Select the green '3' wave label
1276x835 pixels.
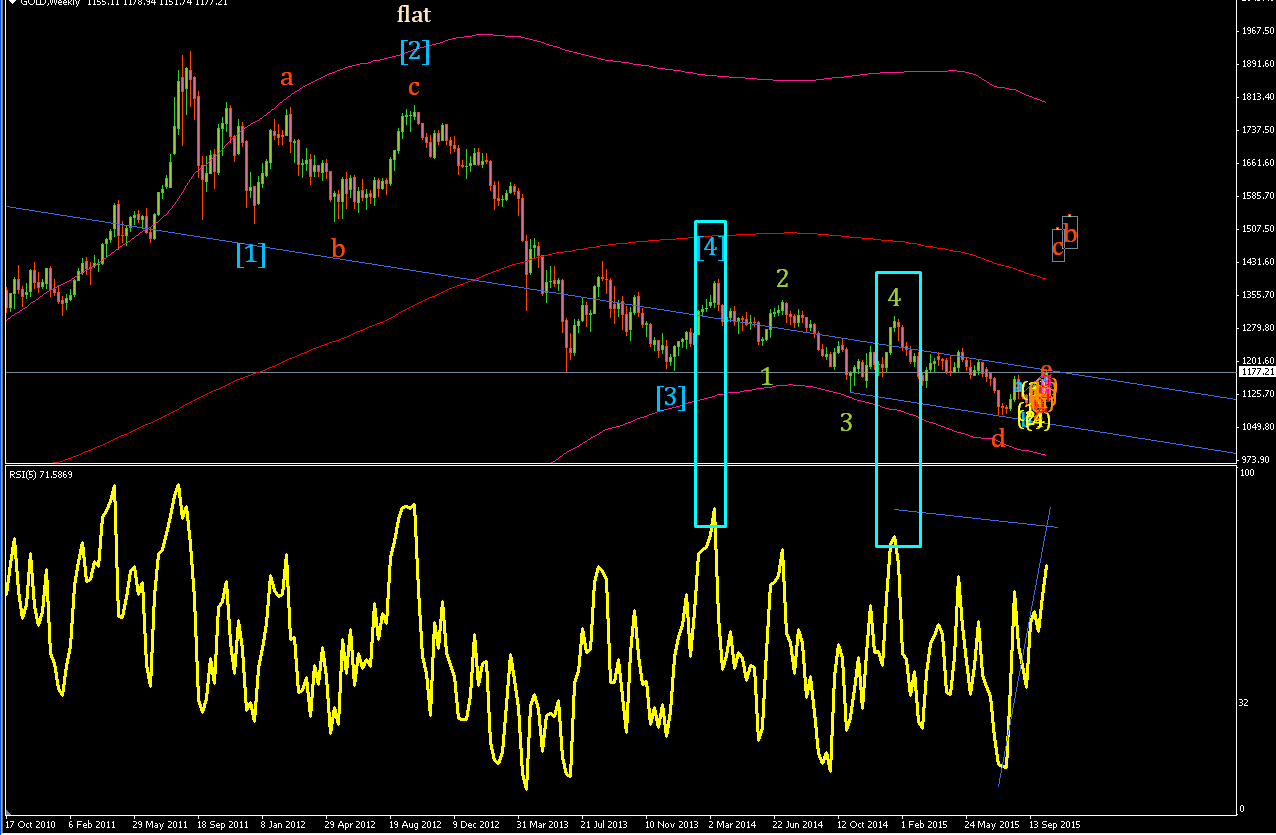[x=846, y=423]
